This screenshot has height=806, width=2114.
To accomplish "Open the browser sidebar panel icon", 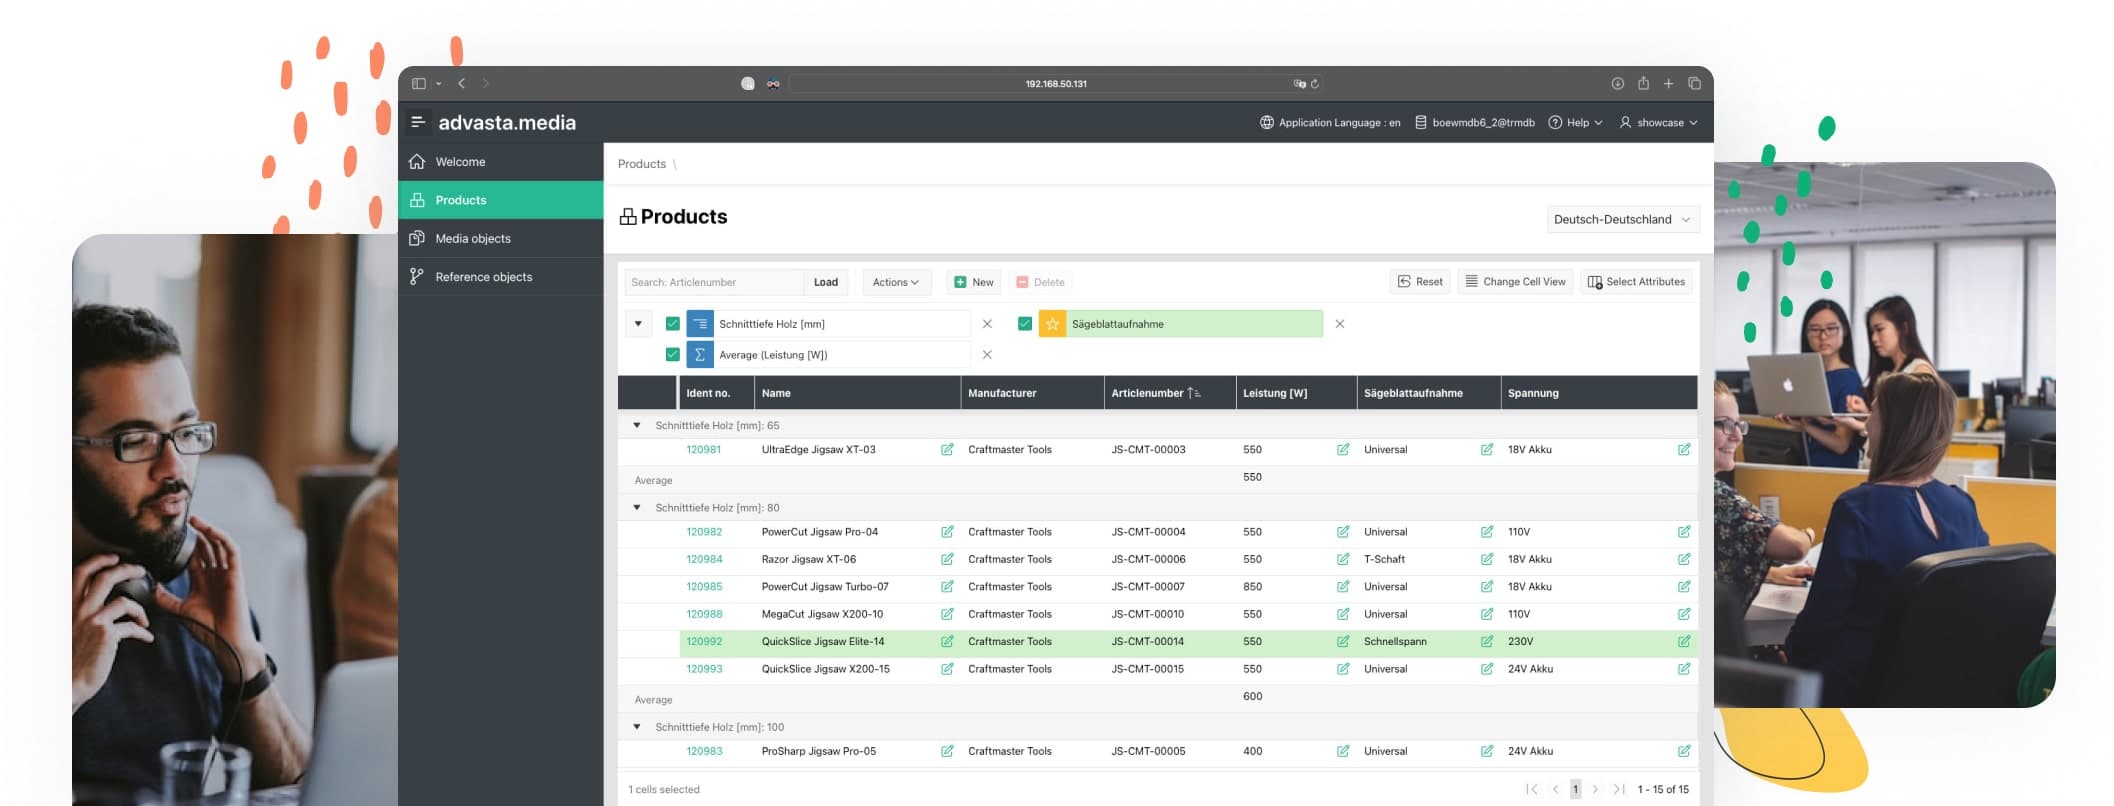I will click(x=419, y=84).
